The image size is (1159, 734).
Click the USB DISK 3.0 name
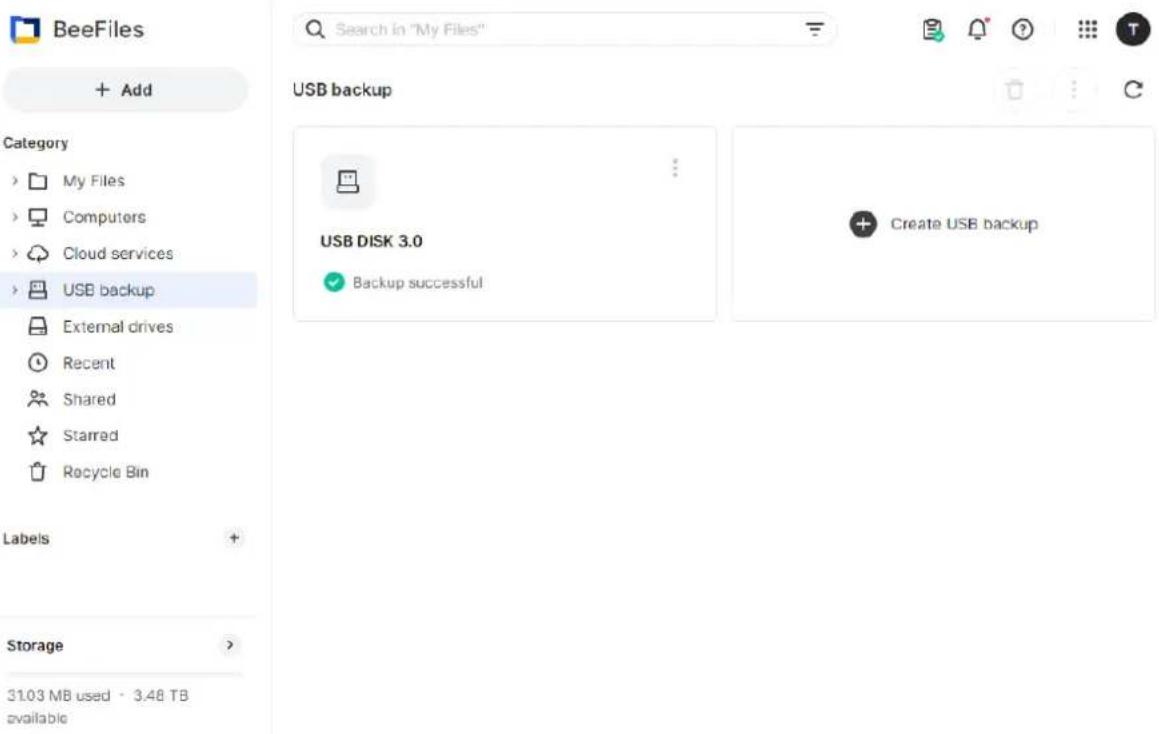pos(371,241)
